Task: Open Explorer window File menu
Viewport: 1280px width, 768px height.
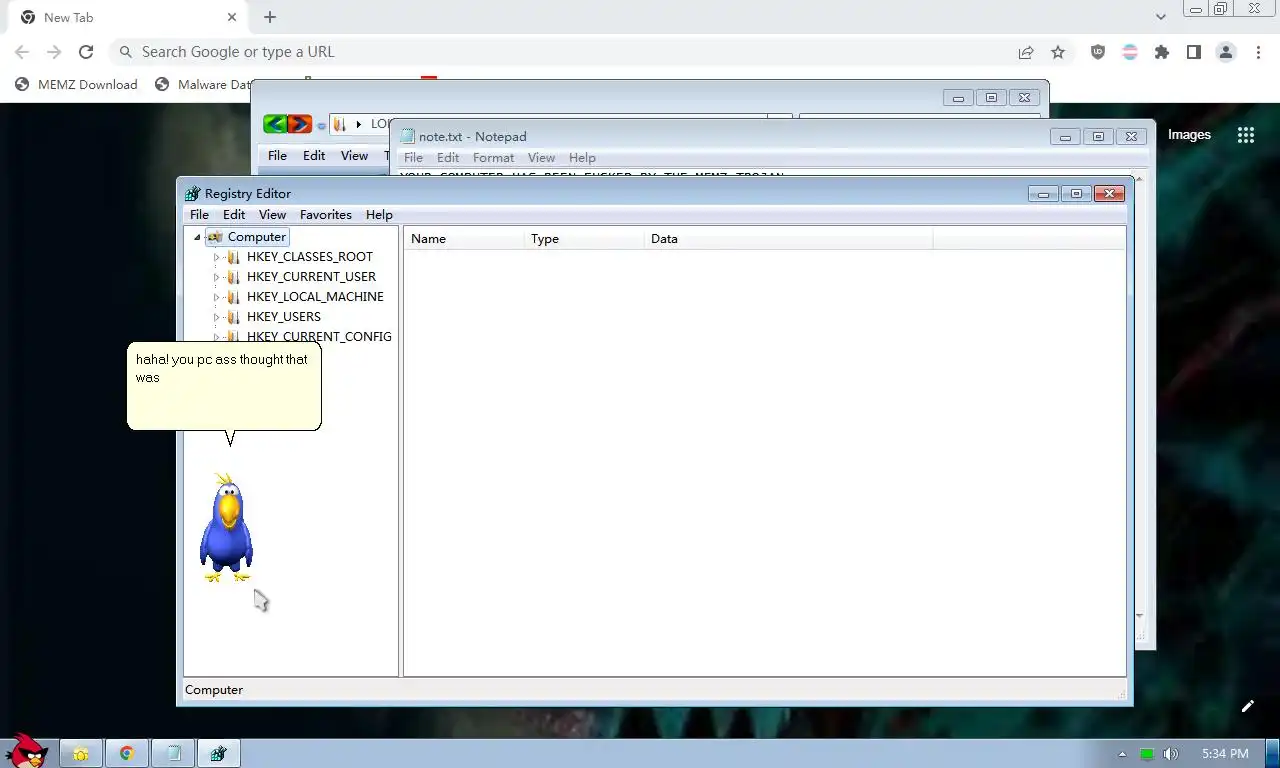Action: point(277,156)
